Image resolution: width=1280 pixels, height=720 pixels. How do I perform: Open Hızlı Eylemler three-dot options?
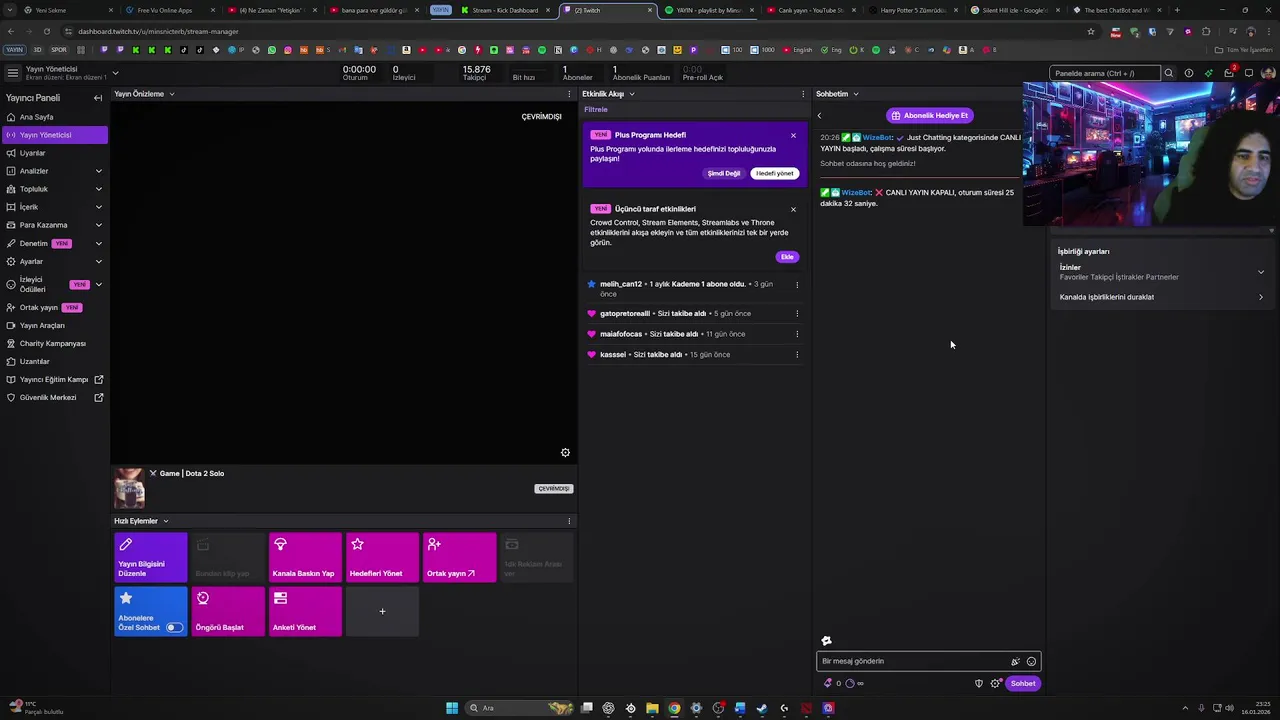(x=569, y=521)
